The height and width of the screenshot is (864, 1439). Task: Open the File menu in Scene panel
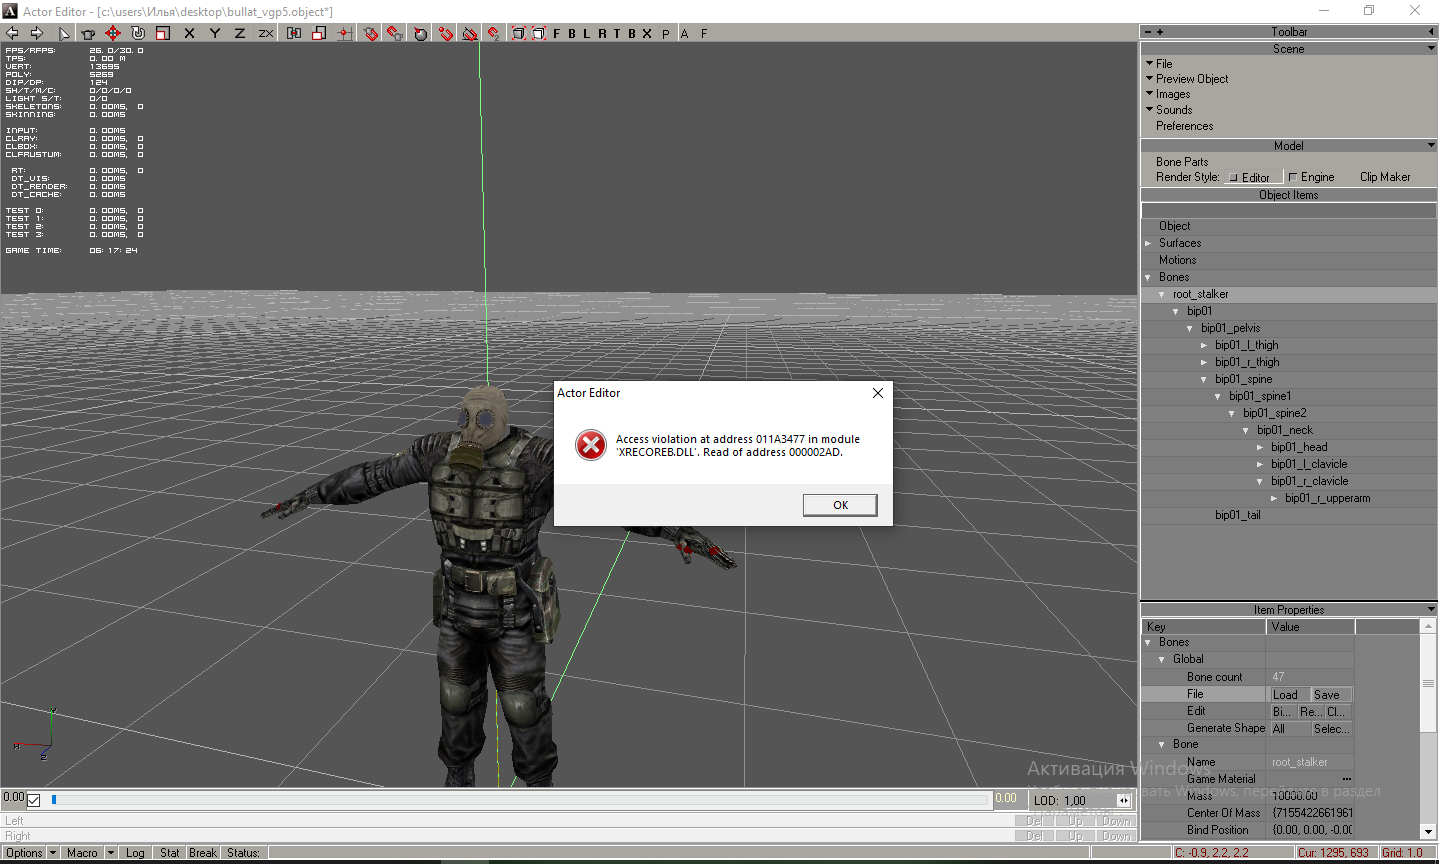(1164, 63)
